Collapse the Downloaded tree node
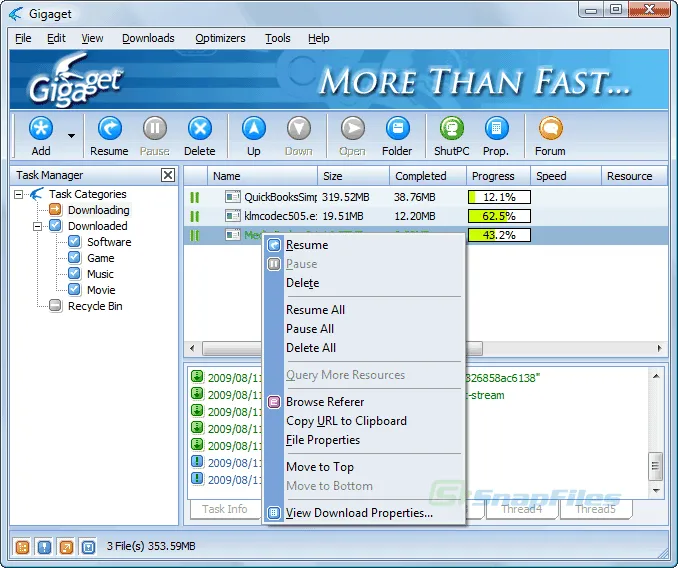Image resolution: width=678 pixels, height=568 pixels. pyautogui.click(x=38, y=226)
